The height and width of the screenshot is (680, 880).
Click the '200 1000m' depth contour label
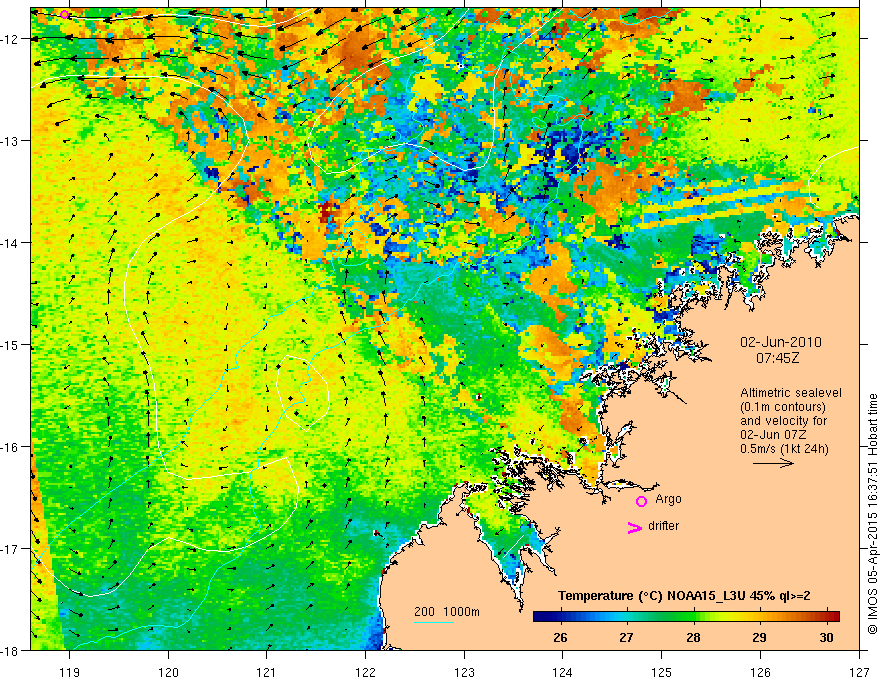[447, 612]
